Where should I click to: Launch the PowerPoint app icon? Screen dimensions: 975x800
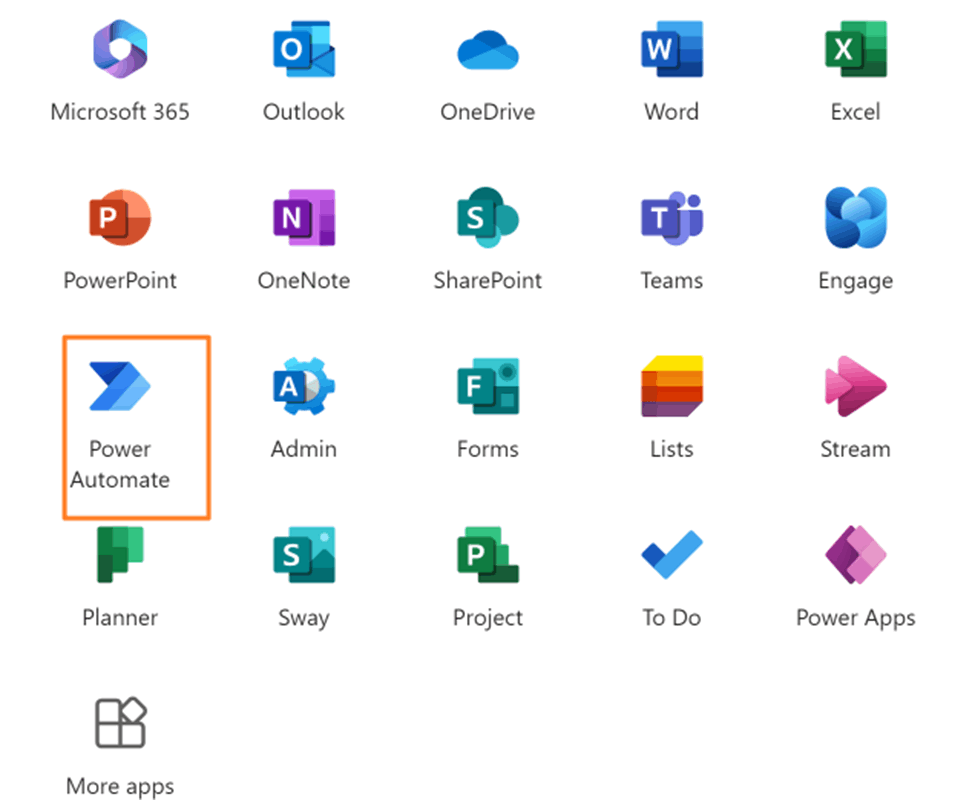(120, 218)
